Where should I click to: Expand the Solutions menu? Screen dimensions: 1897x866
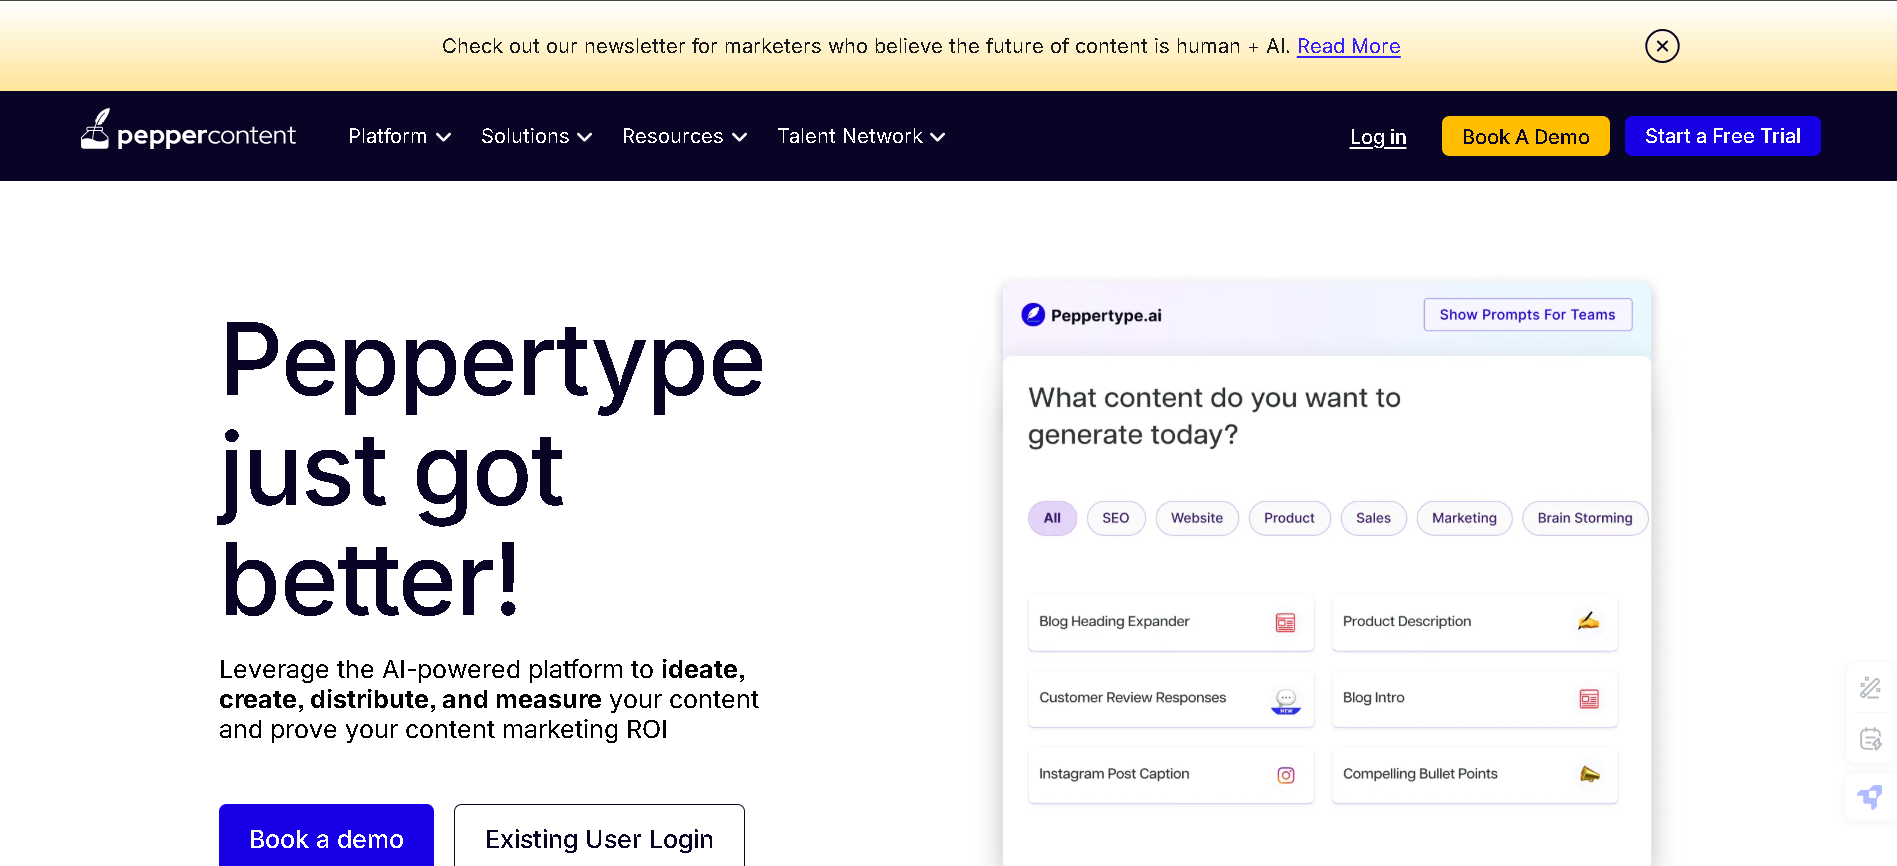(537, 136)
